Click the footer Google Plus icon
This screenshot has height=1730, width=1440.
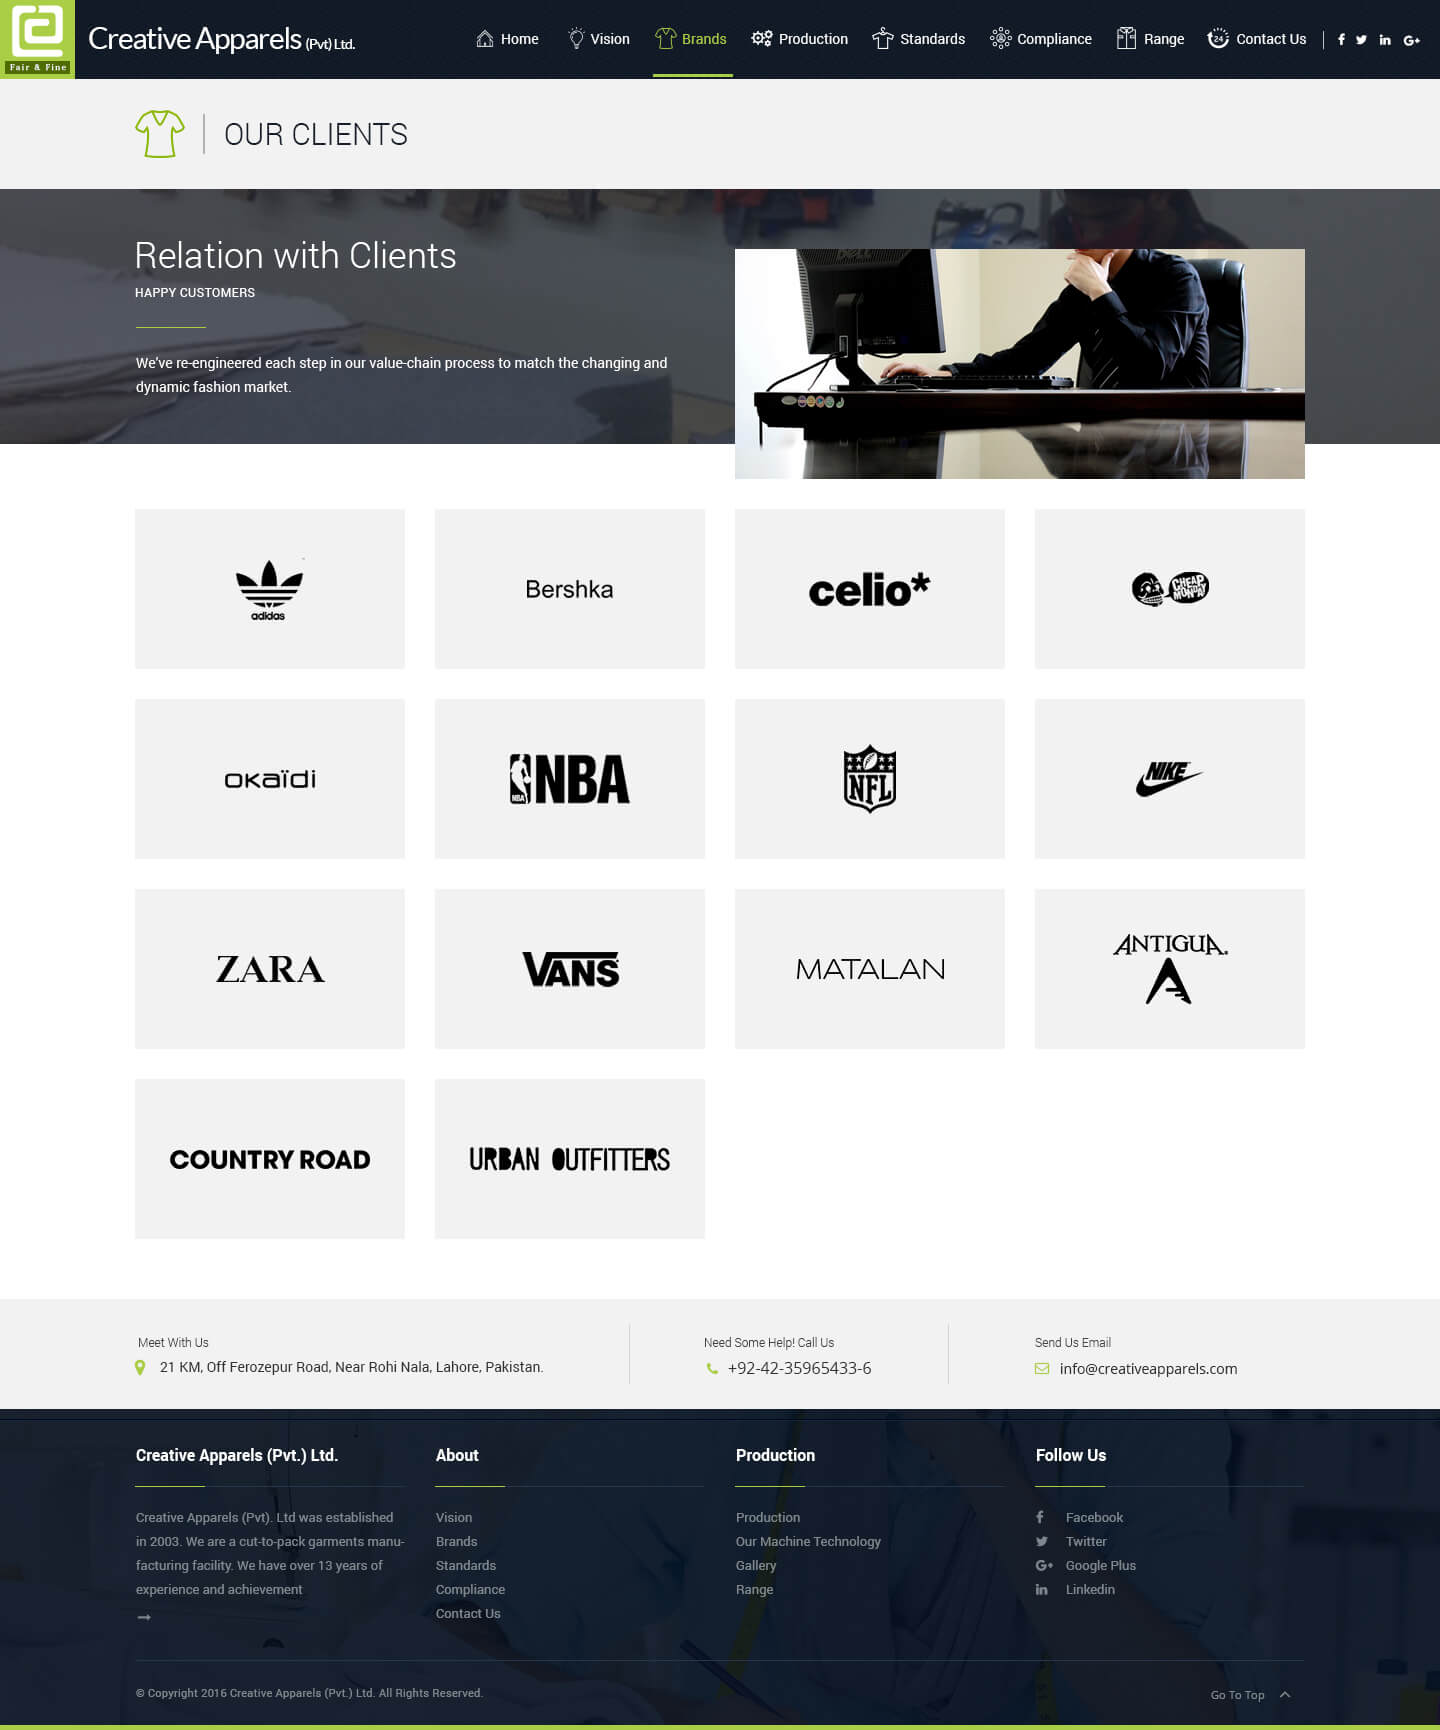click(1044, 1565)
